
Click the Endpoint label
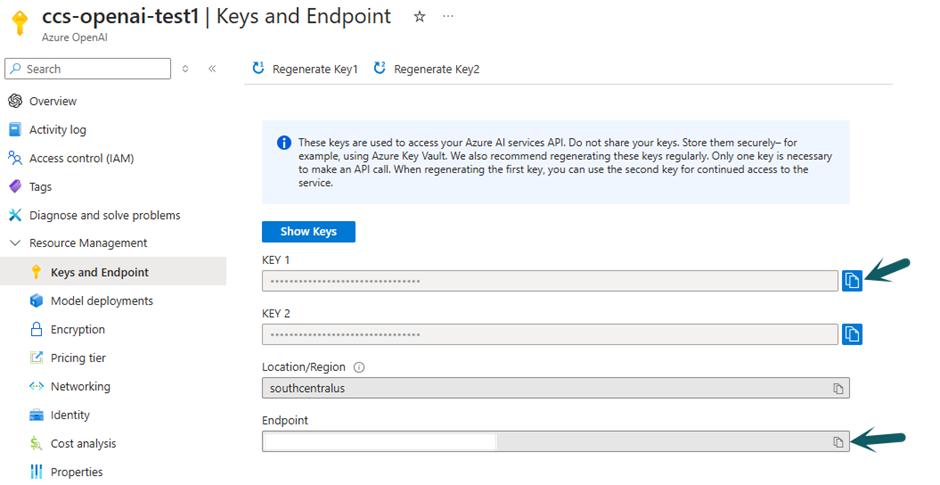(285, 420)
